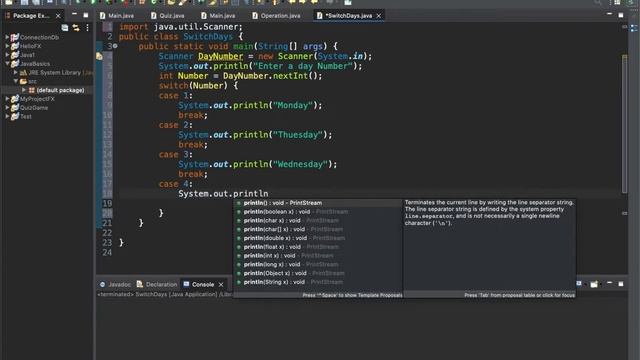The image size is (640, 360).
Task: Click the Javadoc description popup for focus
Action: (x=489, y=245)
